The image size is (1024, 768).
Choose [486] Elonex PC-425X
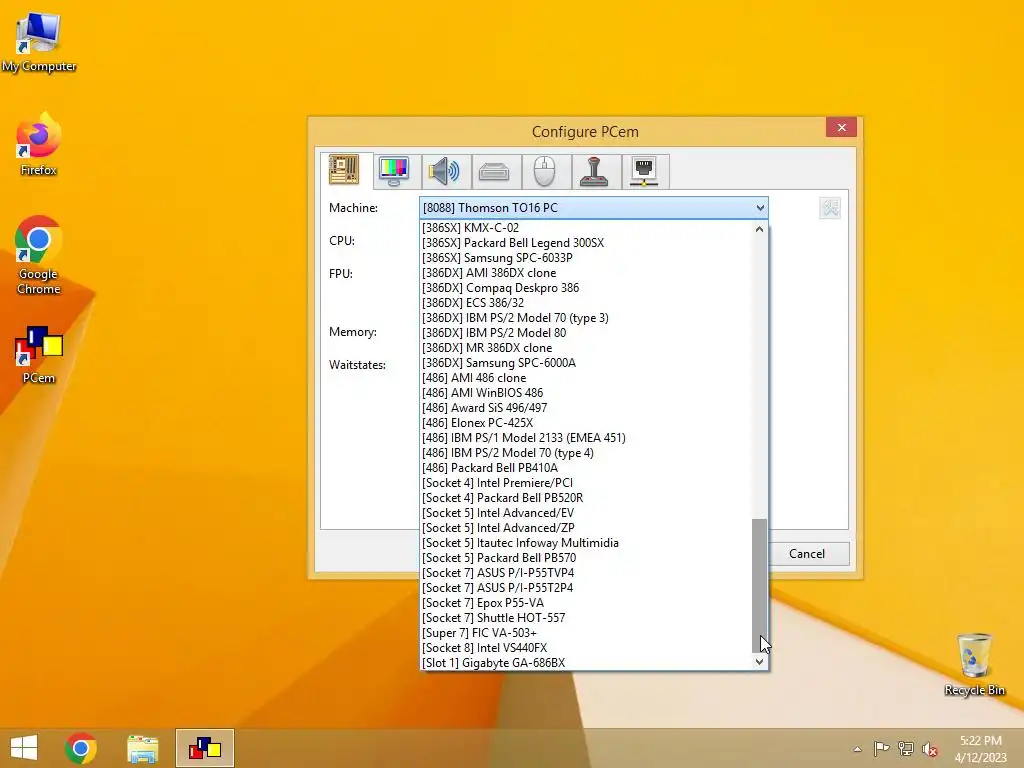586,423
